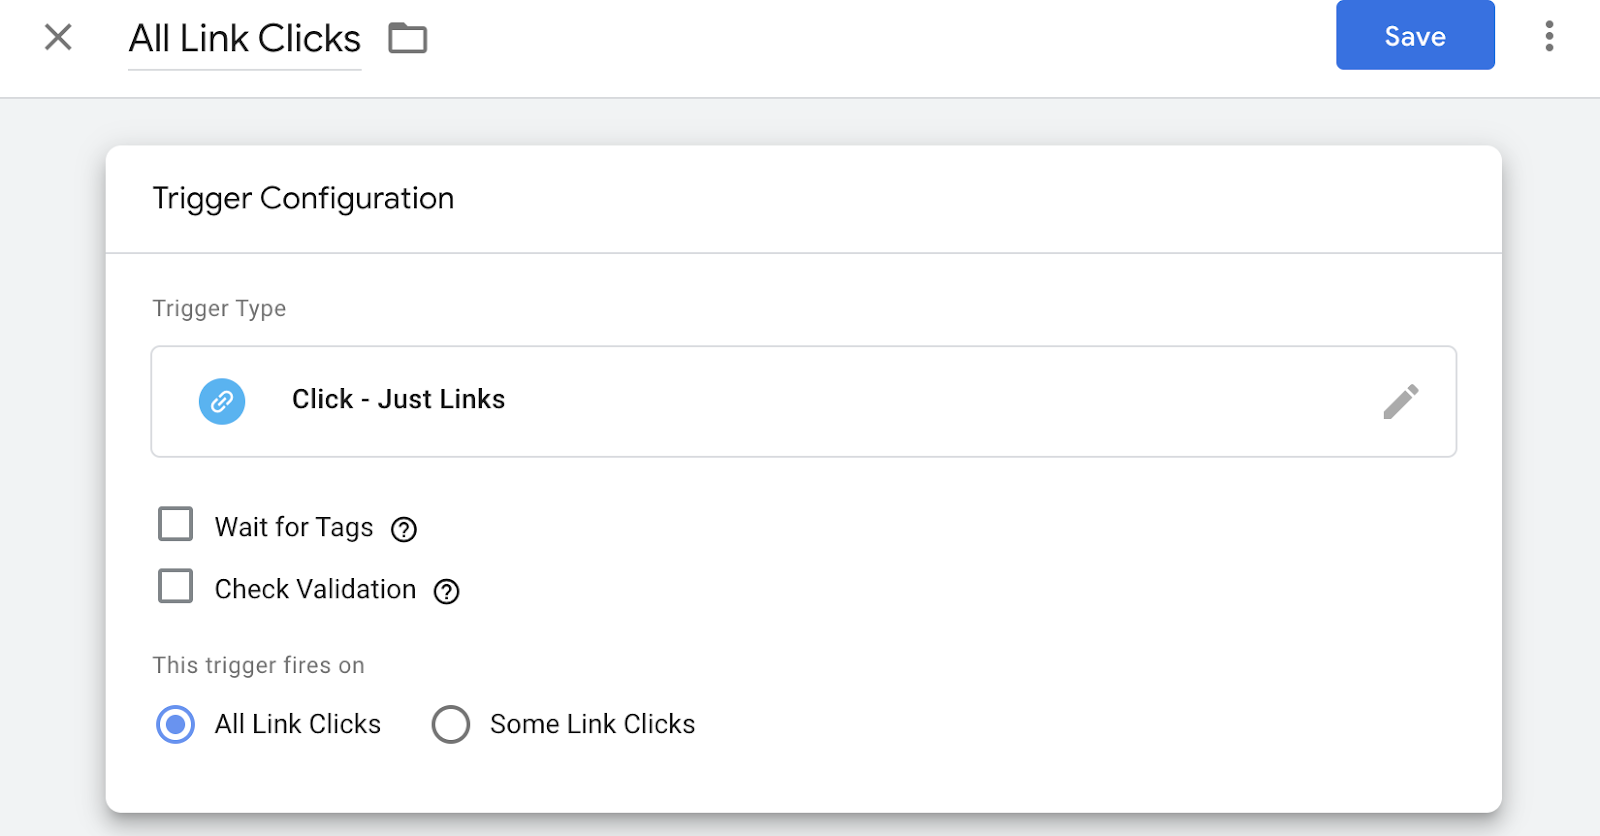Select the Some Link Clicks radio button

coord(451,724)
